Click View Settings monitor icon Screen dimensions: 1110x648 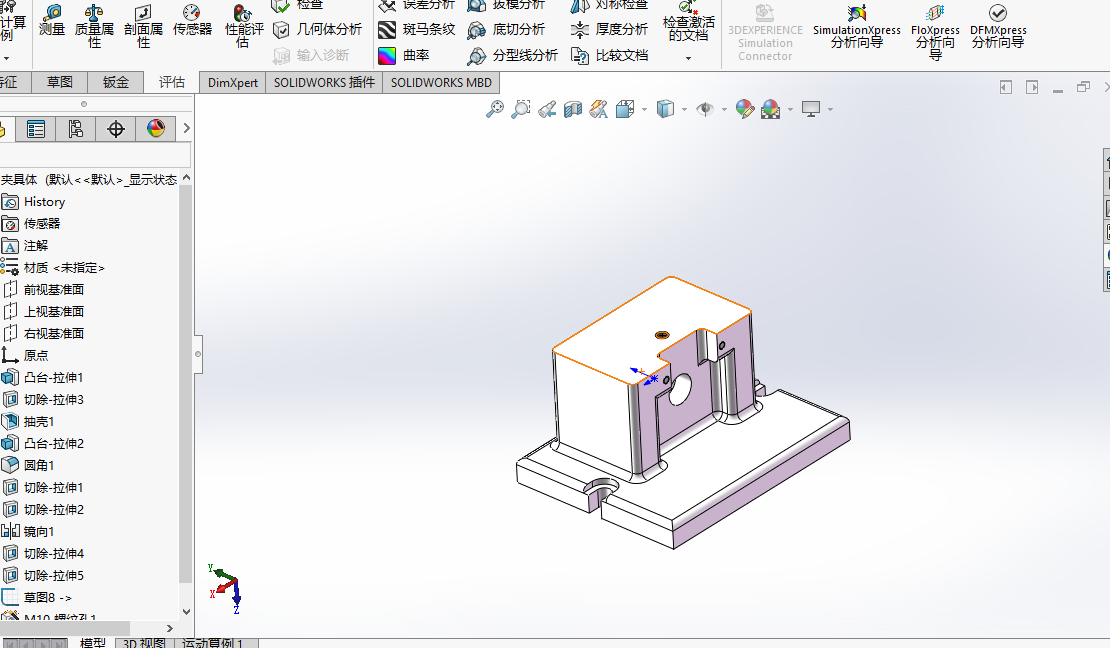point(811,109)
